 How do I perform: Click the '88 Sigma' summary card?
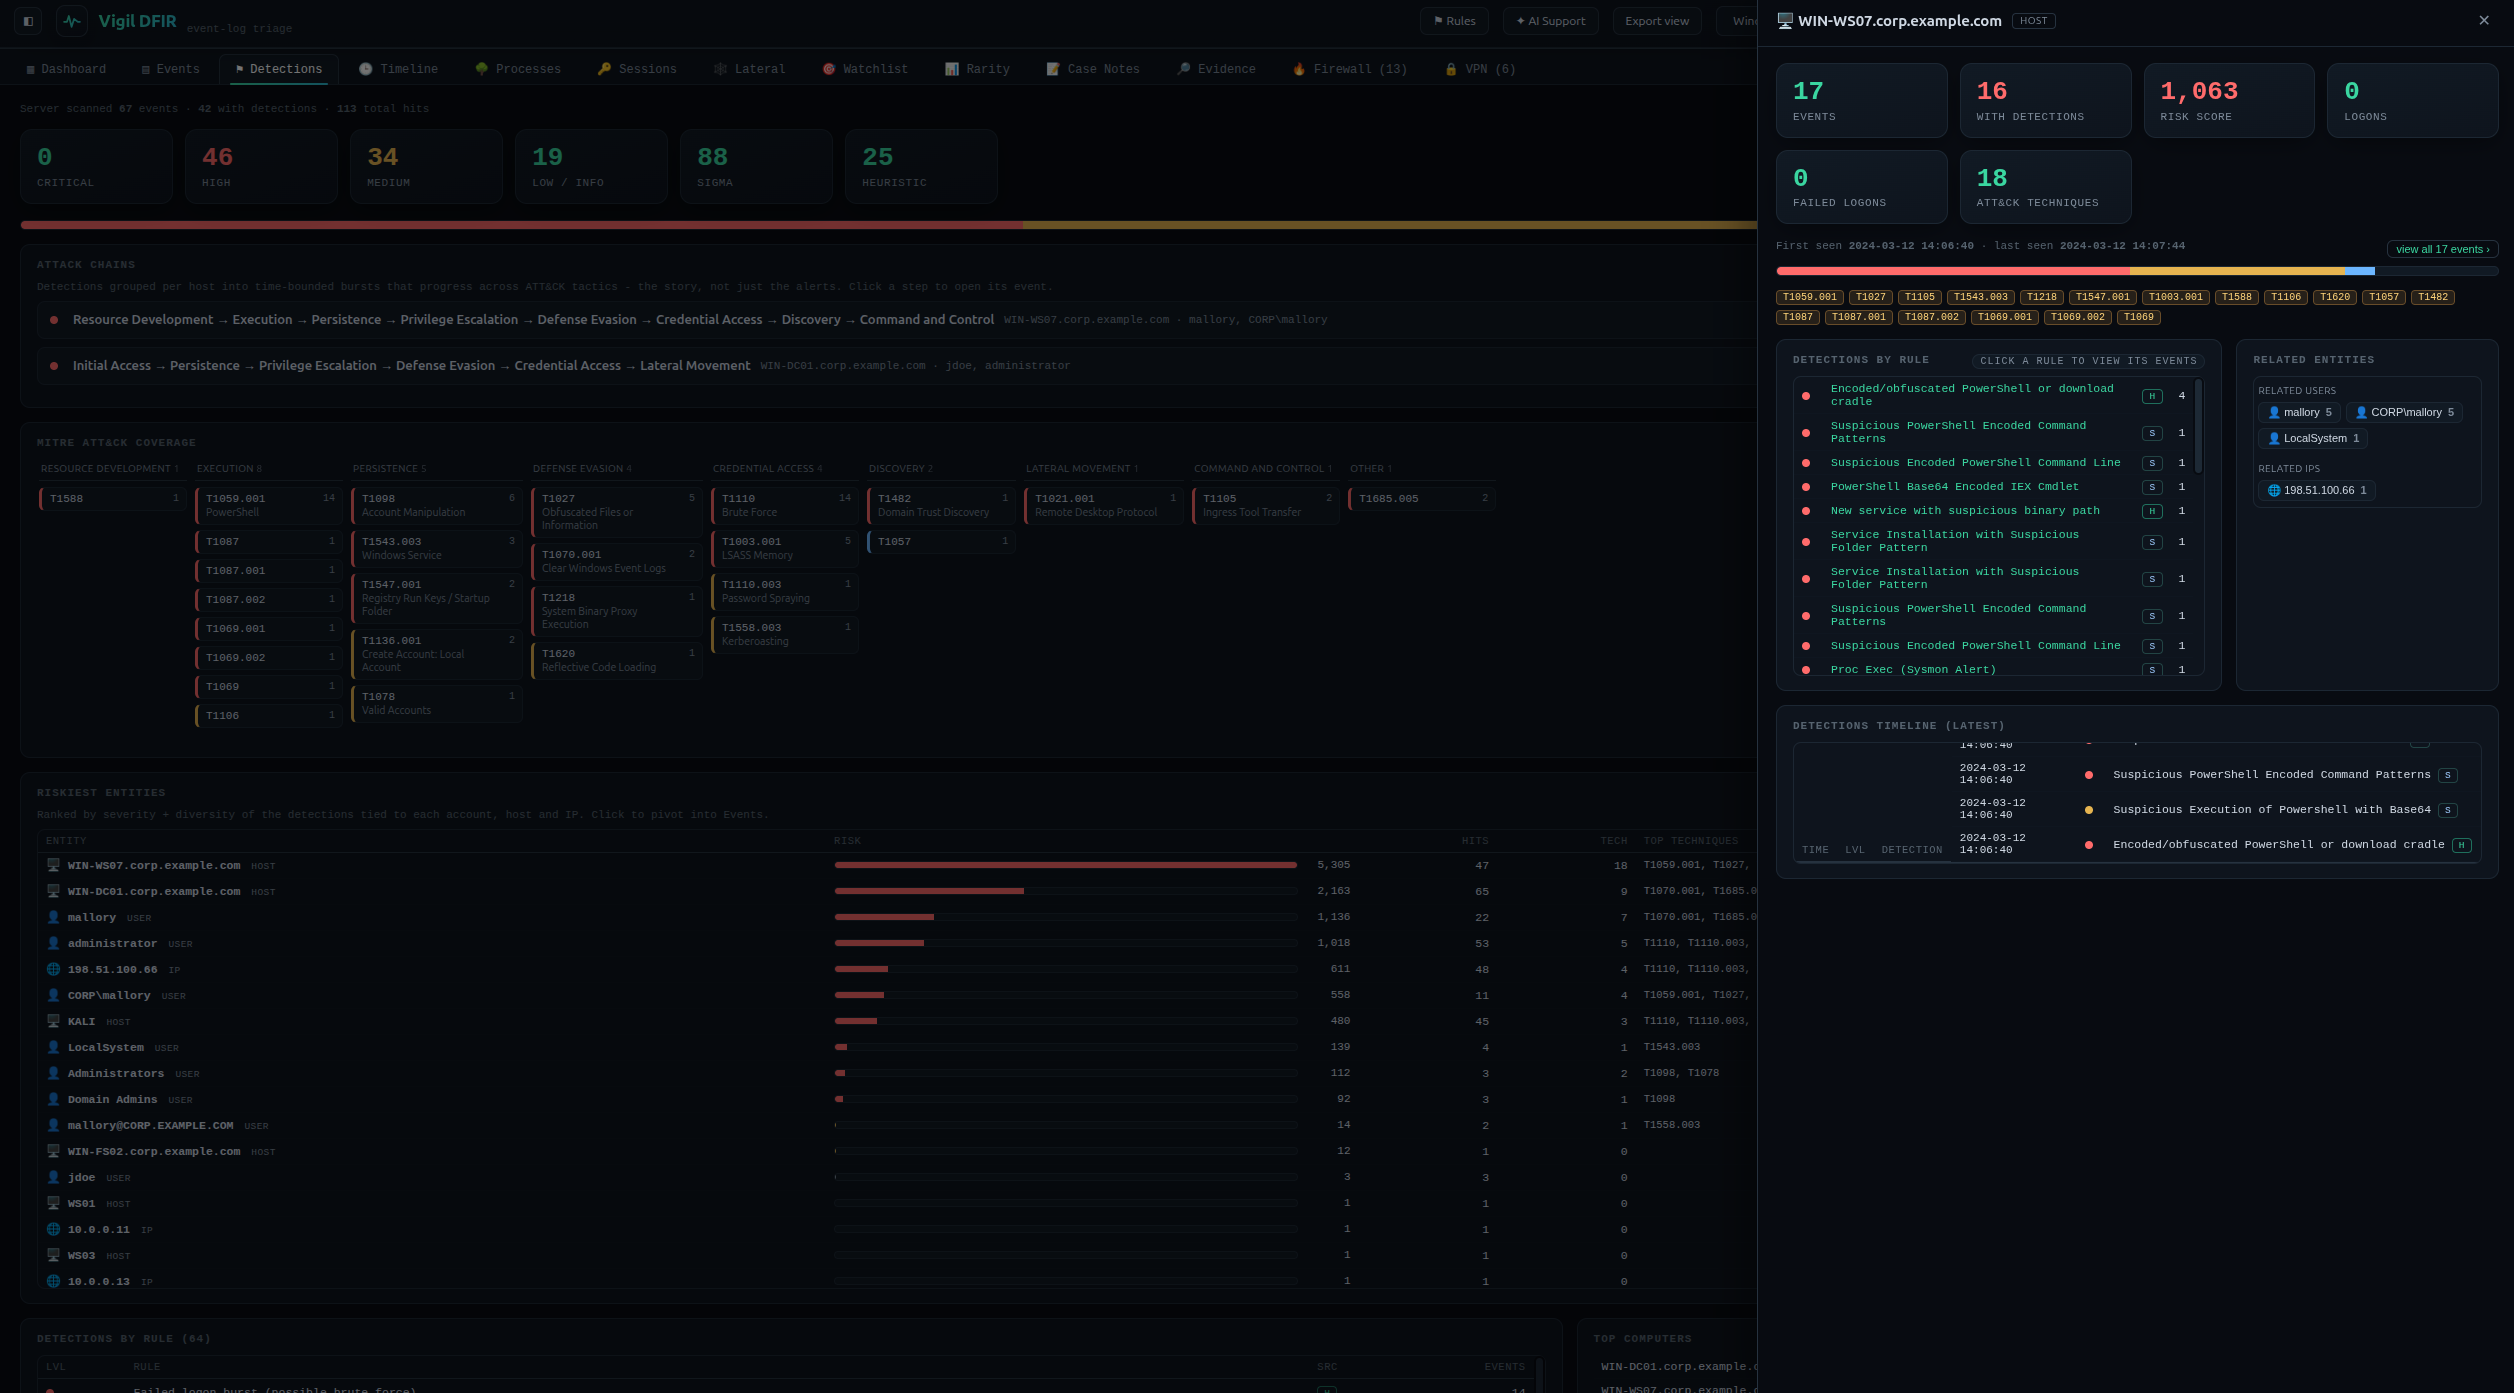pos(756,166)
